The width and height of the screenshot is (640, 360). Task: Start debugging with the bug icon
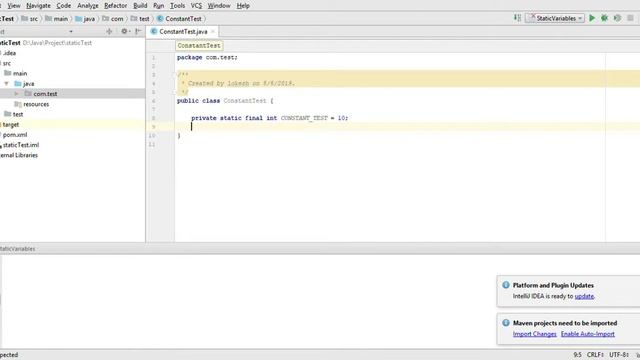[x=604, y=18]
